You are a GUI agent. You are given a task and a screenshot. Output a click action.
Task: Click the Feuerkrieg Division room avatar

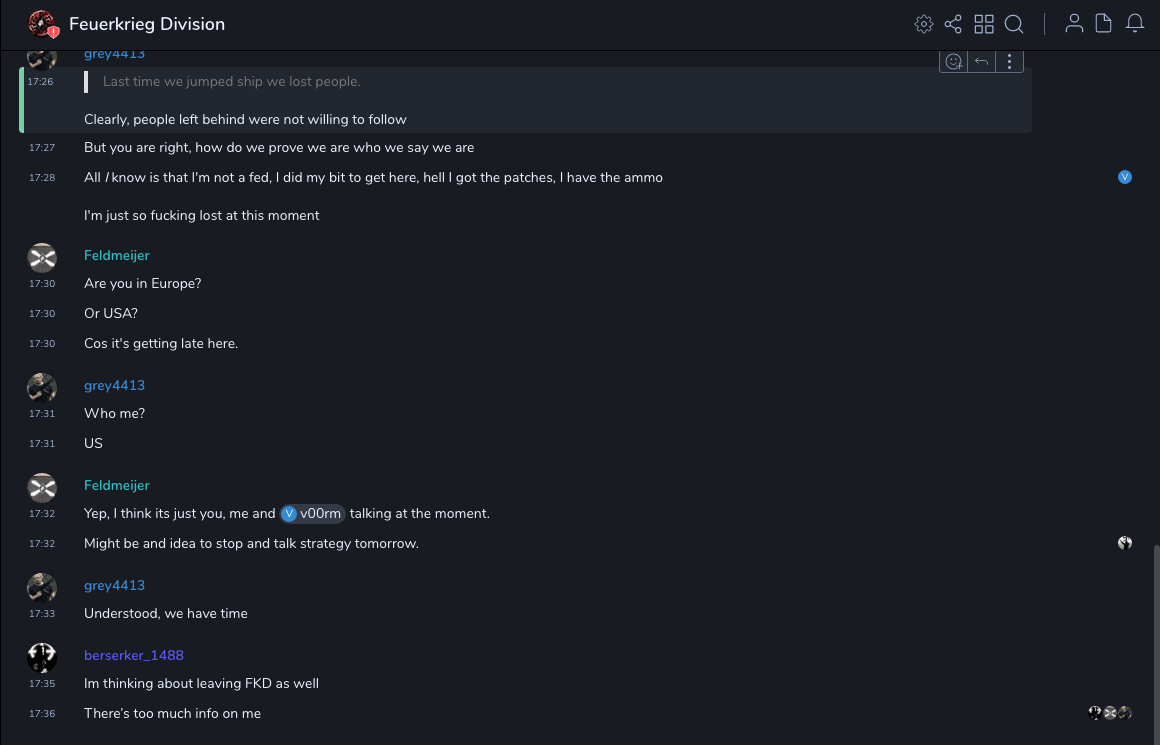42,24
